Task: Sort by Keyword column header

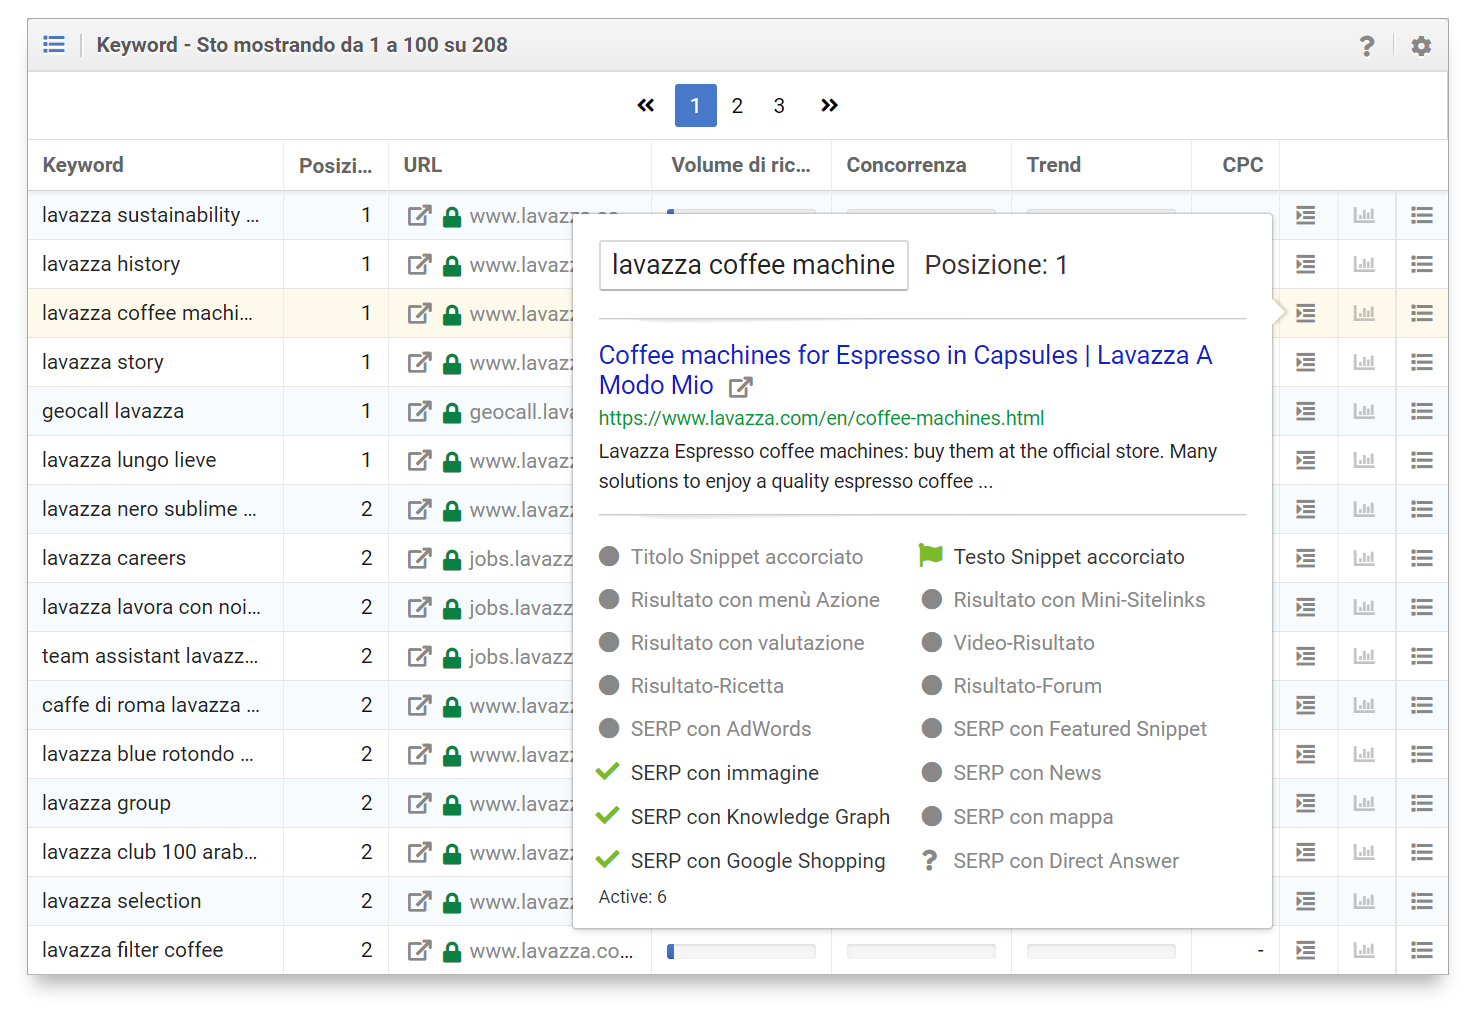Action: 83,165
